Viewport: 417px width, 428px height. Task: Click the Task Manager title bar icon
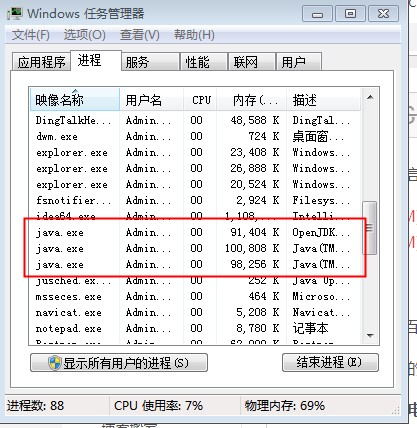(x=14, y=14)
